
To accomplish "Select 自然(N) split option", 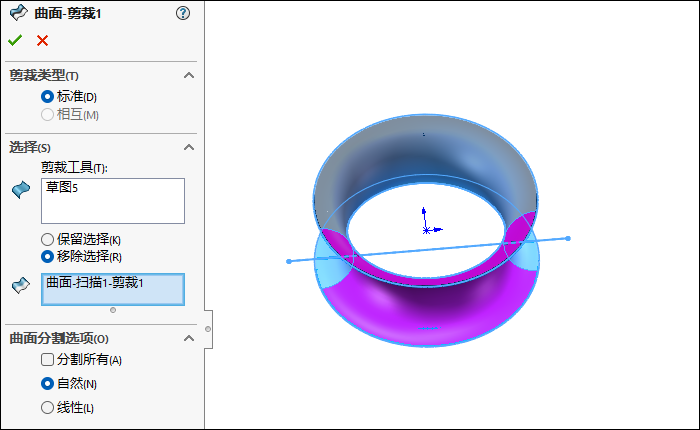I will click(47, 383).
